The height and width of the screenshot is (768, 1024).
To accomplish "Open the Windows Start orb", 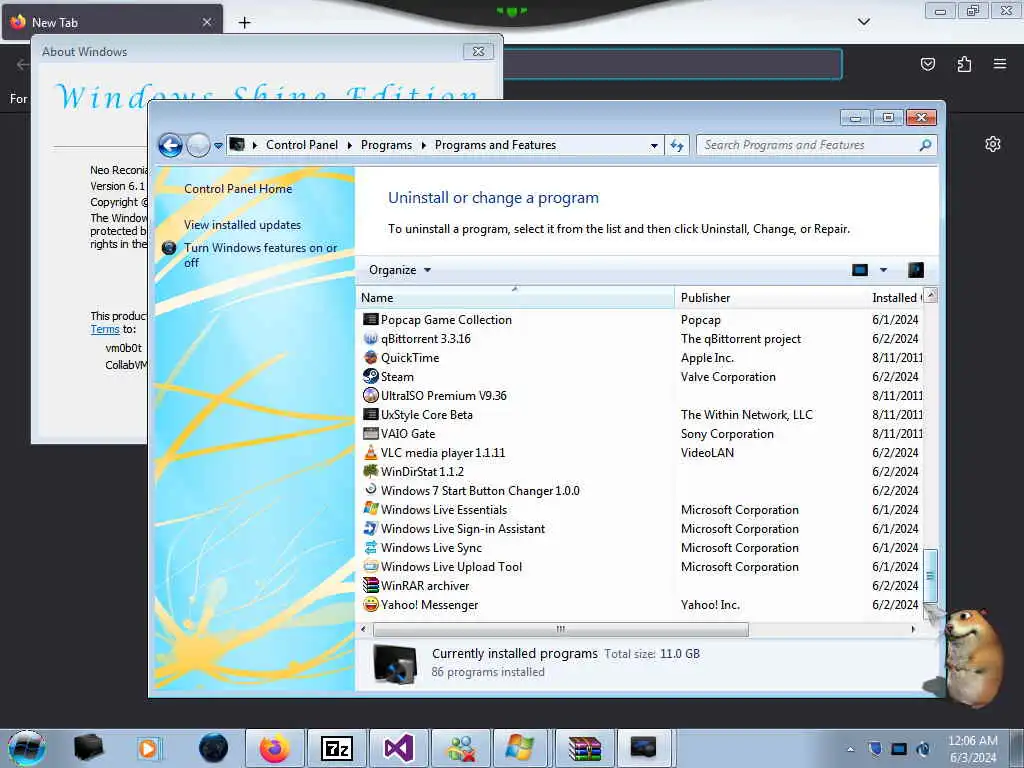I will coord(27,748).
